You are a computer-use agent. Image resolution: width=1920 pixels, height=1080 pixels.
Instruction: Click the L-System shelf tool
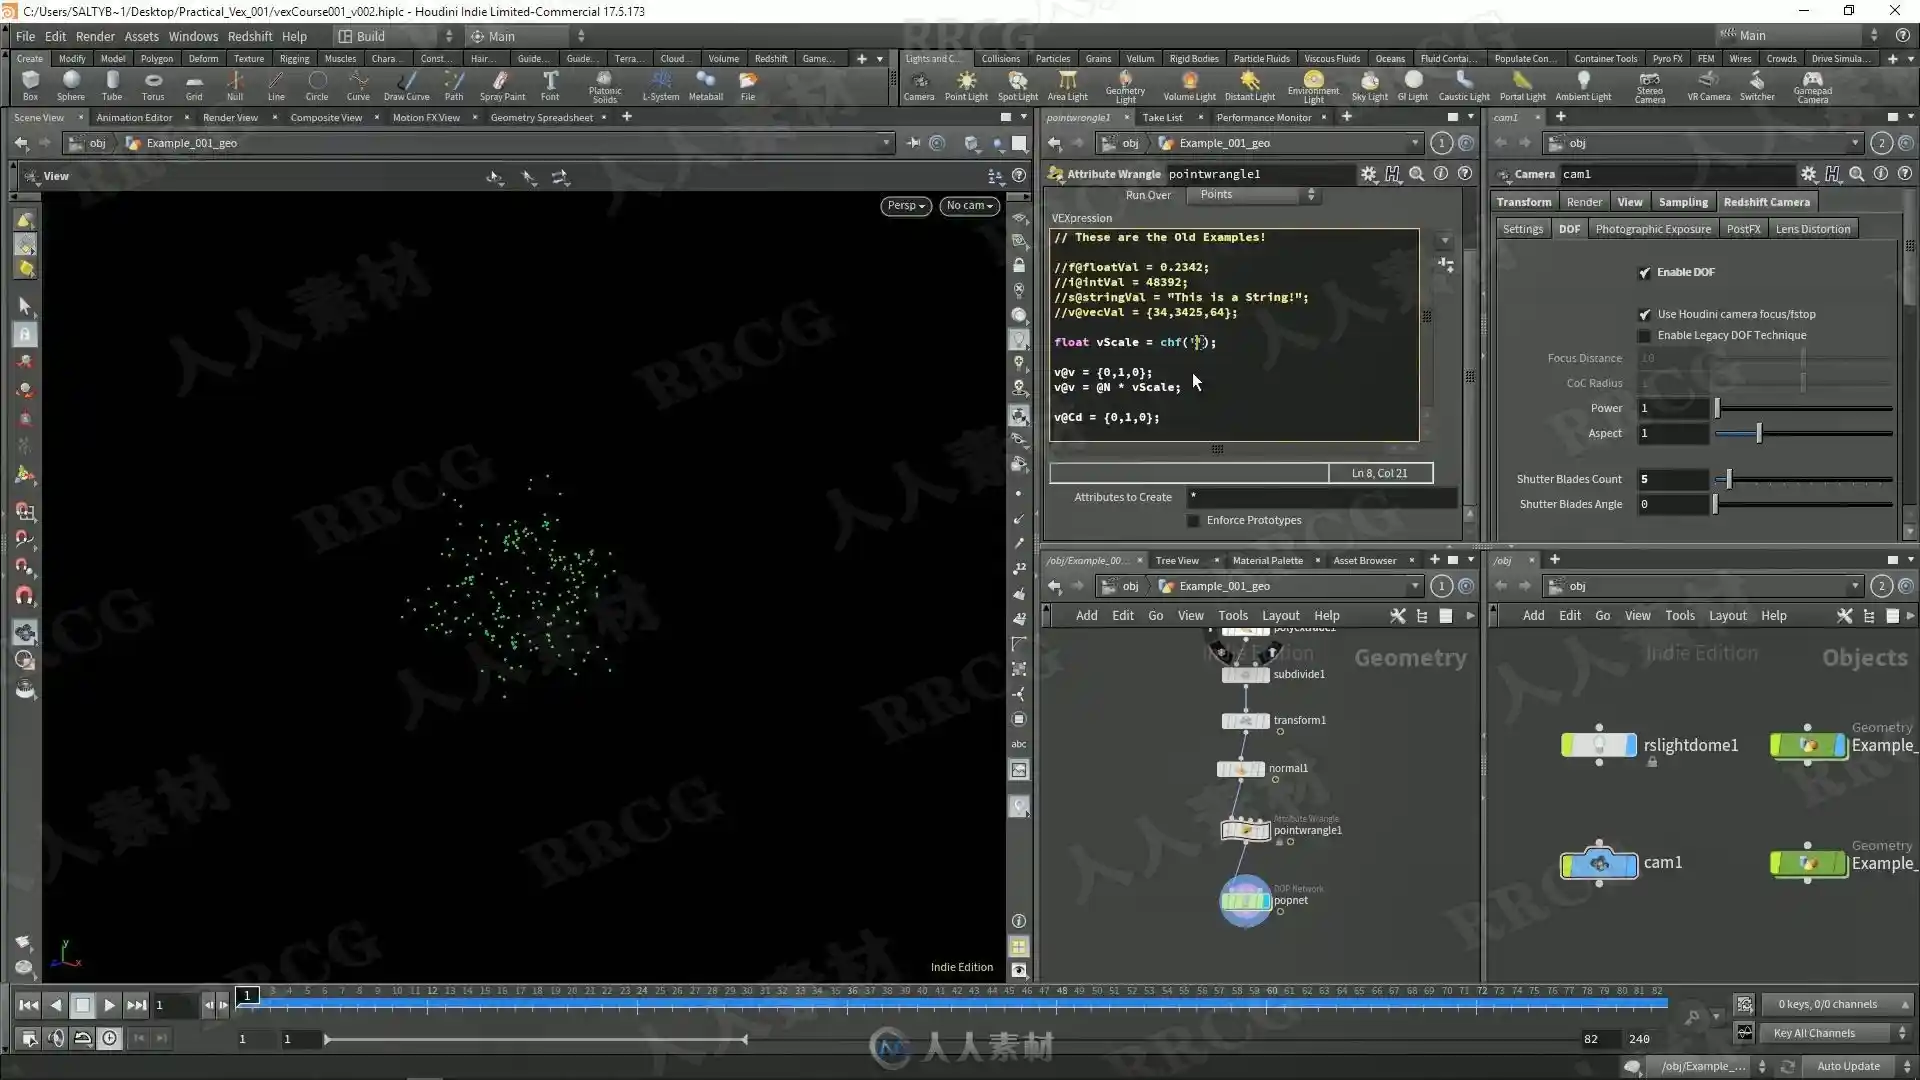point(660,85)
